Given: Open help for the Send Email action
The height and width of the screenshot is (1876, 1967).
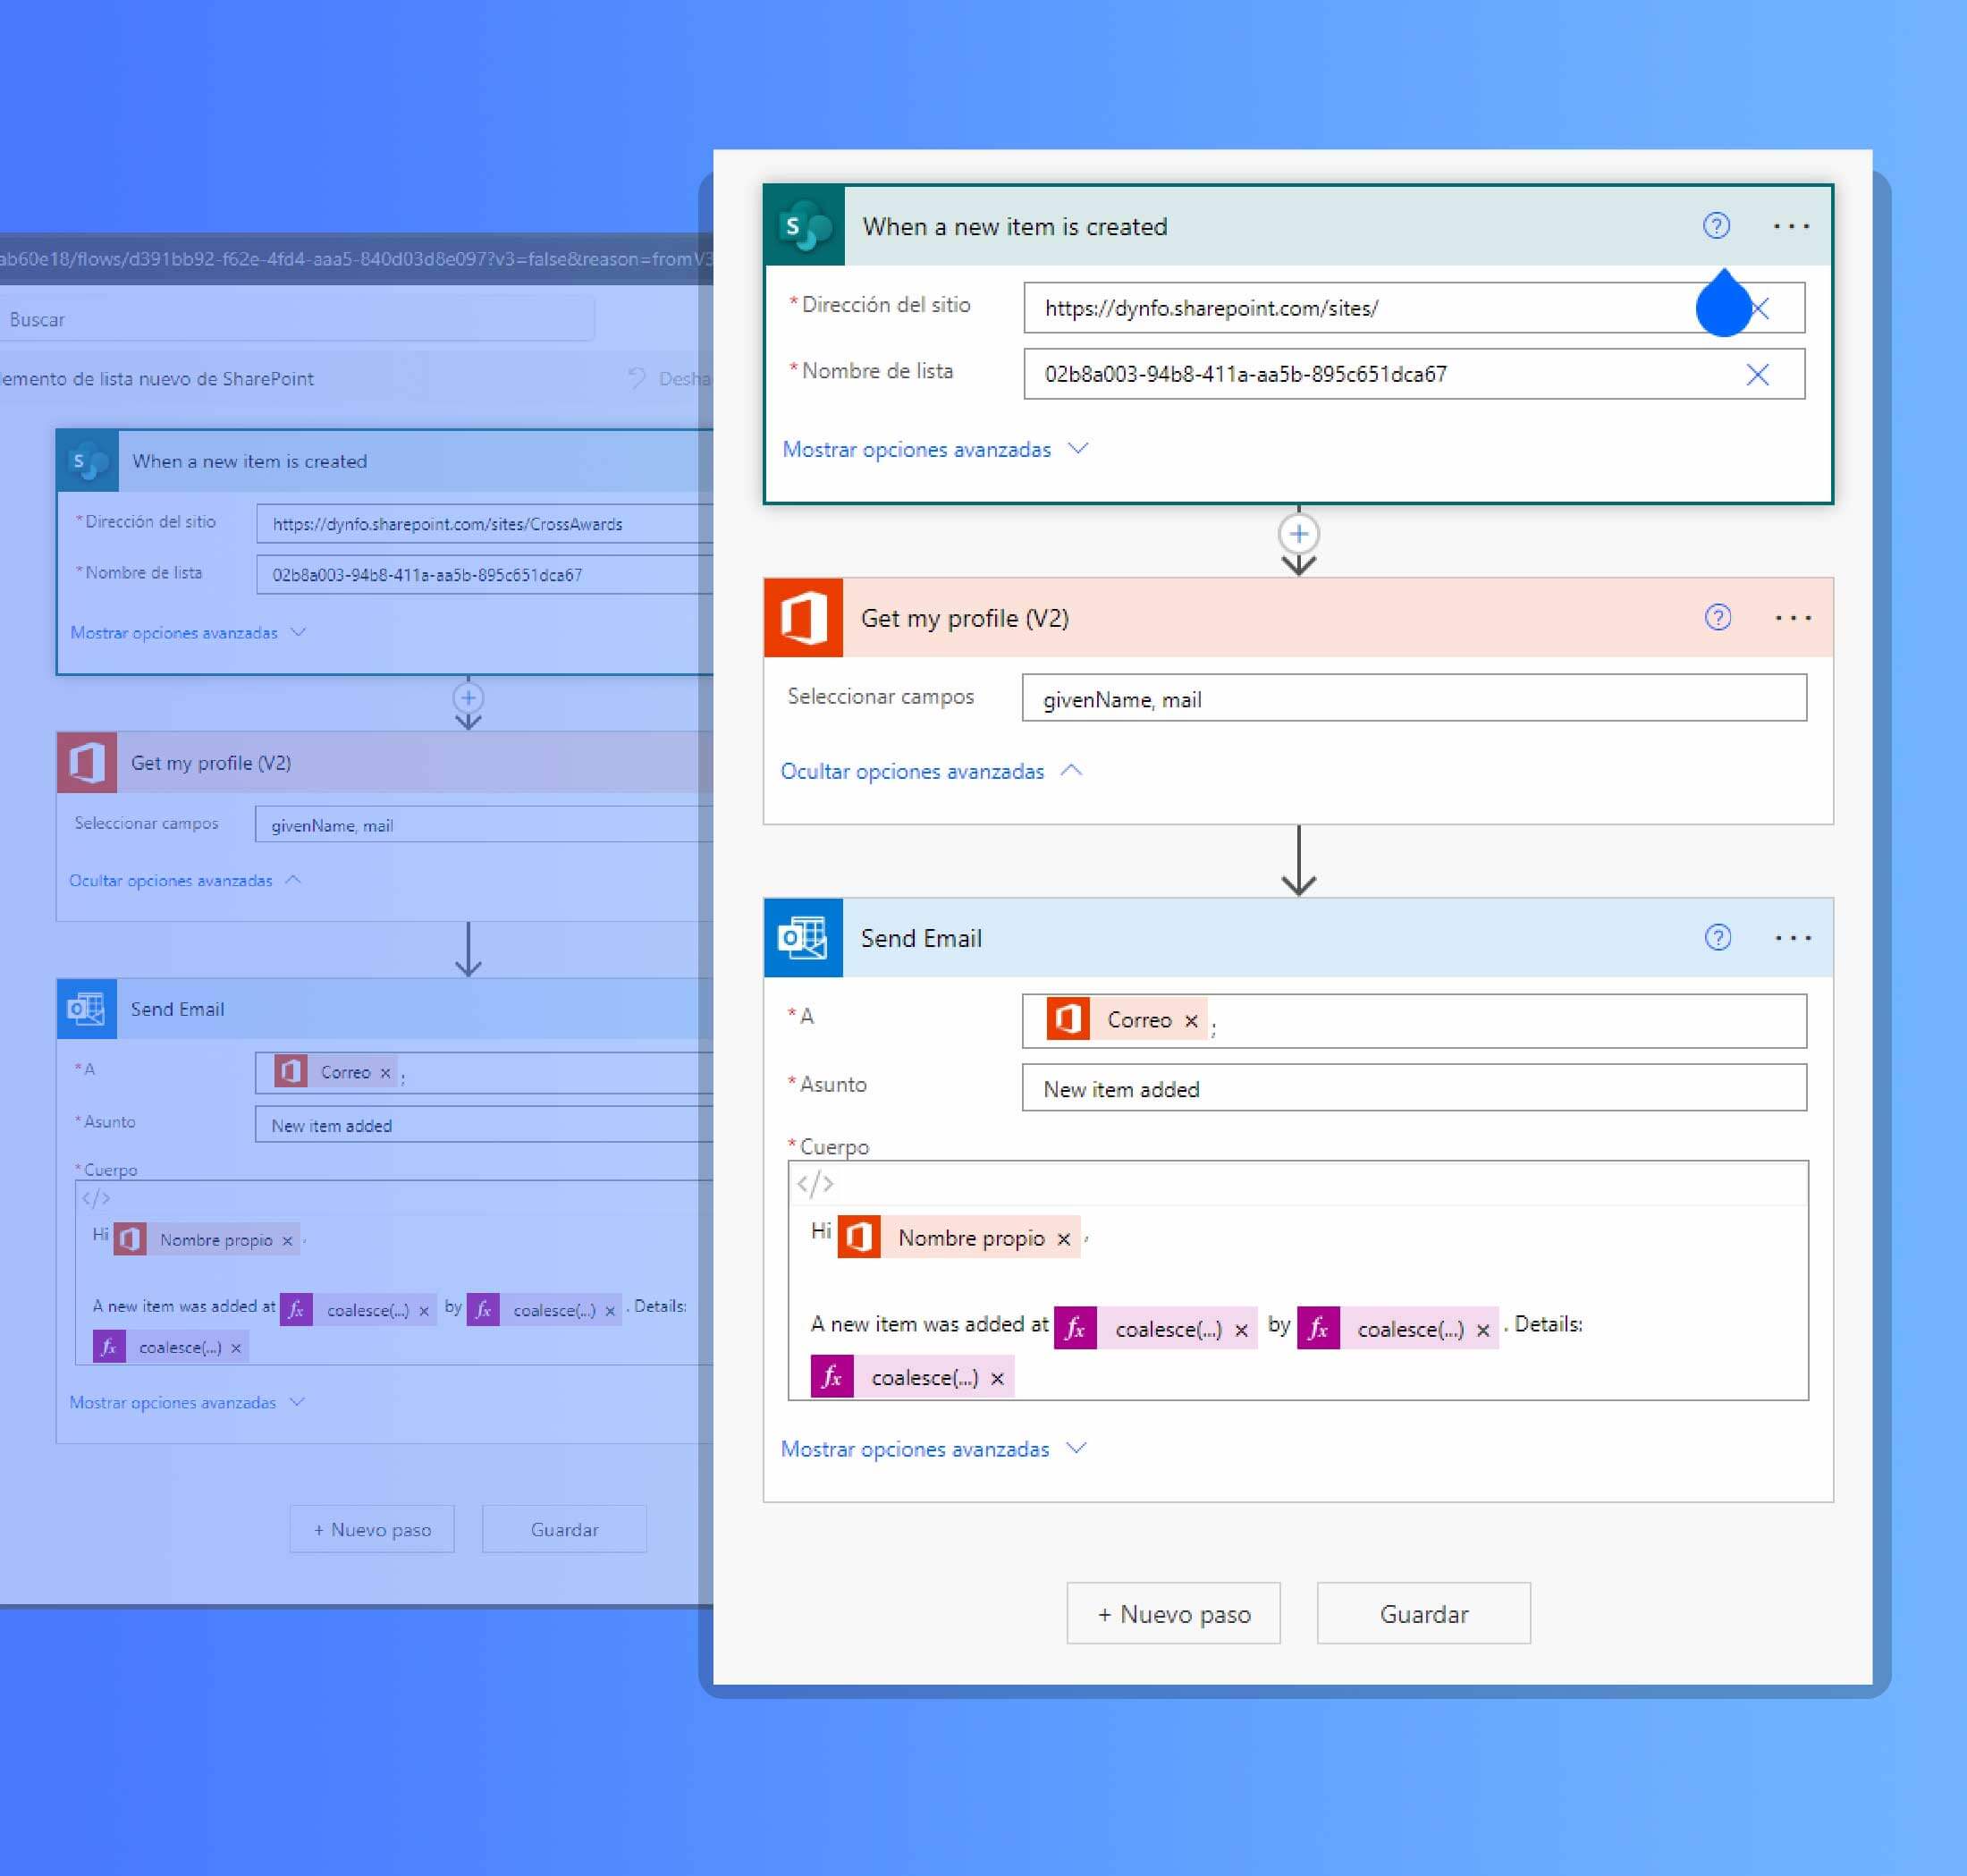Looking at the screenshot, I should [x=1718, y=938].
